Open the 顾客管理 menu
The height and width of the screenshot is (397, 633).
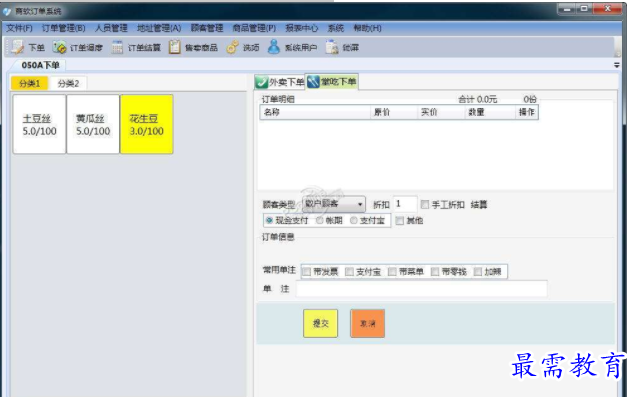pyautogui.click(x=207, y=28)
